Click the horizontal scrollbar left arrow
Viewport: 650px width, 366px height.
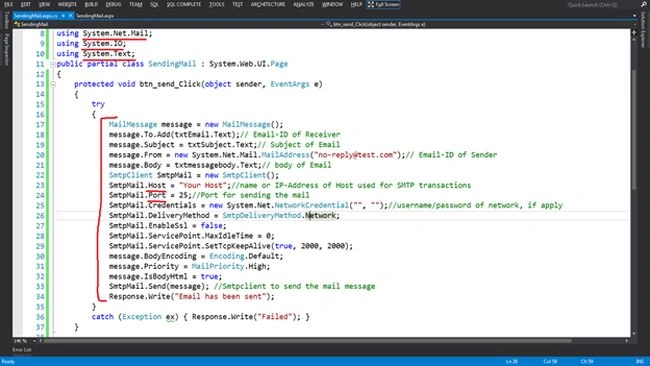pyautogui.click(x=40, y=341)
